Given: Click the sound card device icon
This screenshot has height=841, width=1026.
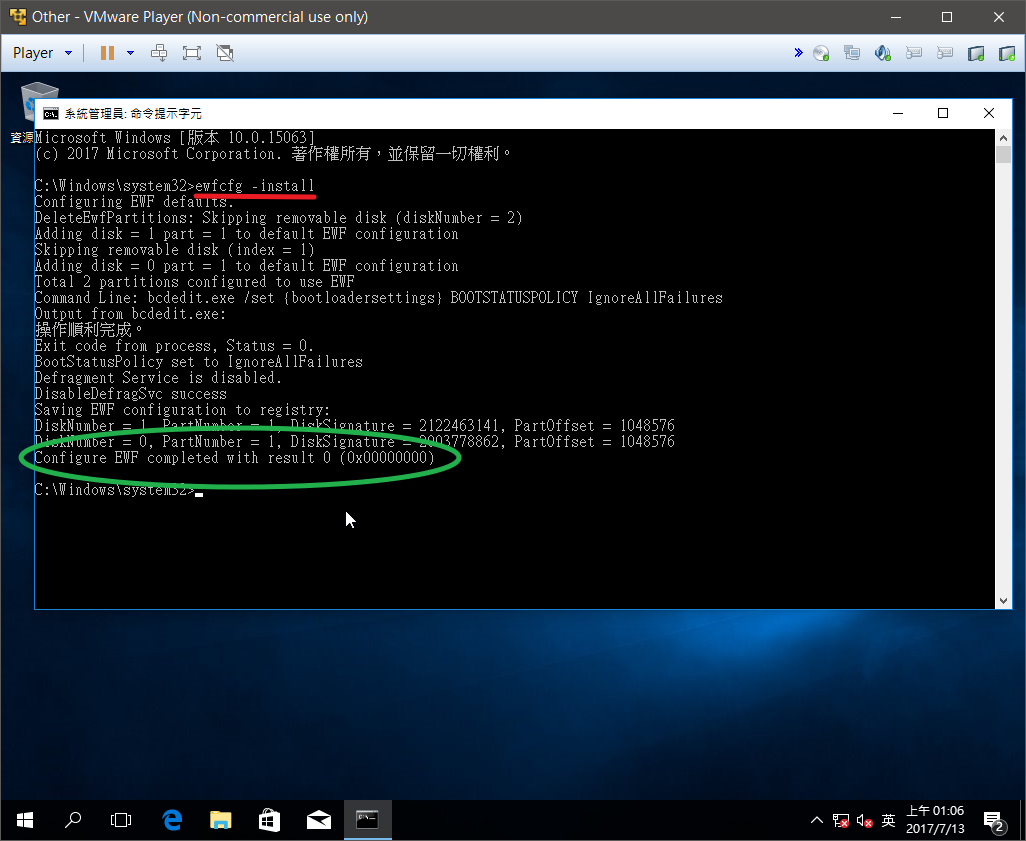Looking at the screenshot, I should click(883, 53).
